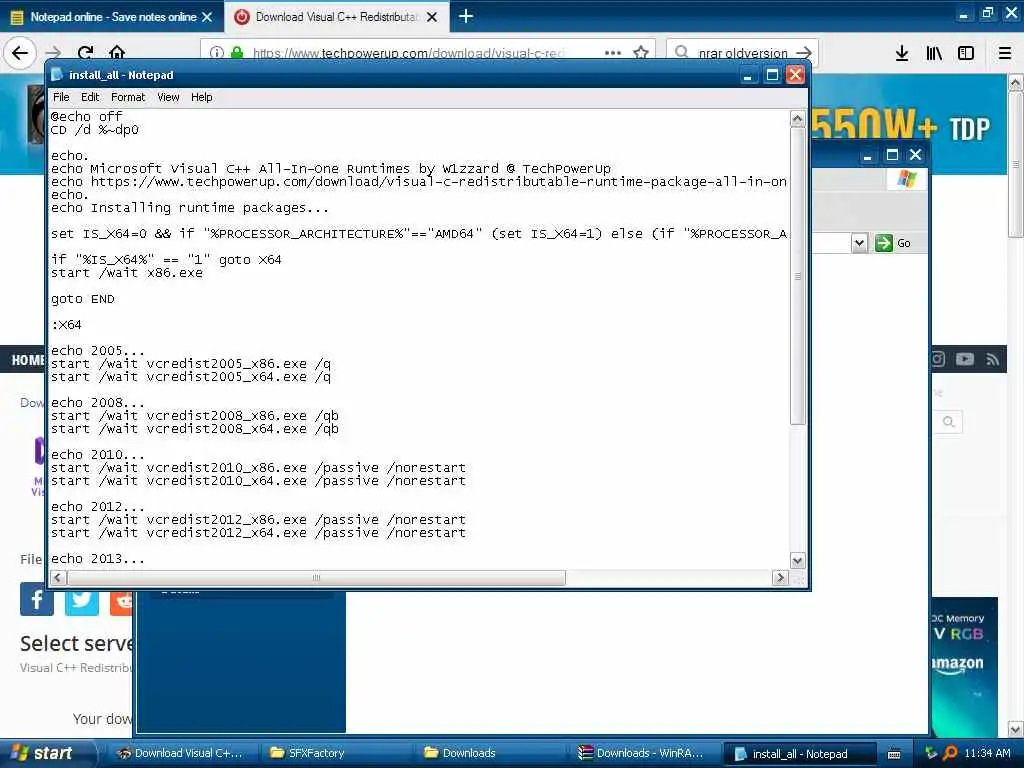1024x768 pixels.
Task: Open a new browser tab
Action: coord(466,16)
